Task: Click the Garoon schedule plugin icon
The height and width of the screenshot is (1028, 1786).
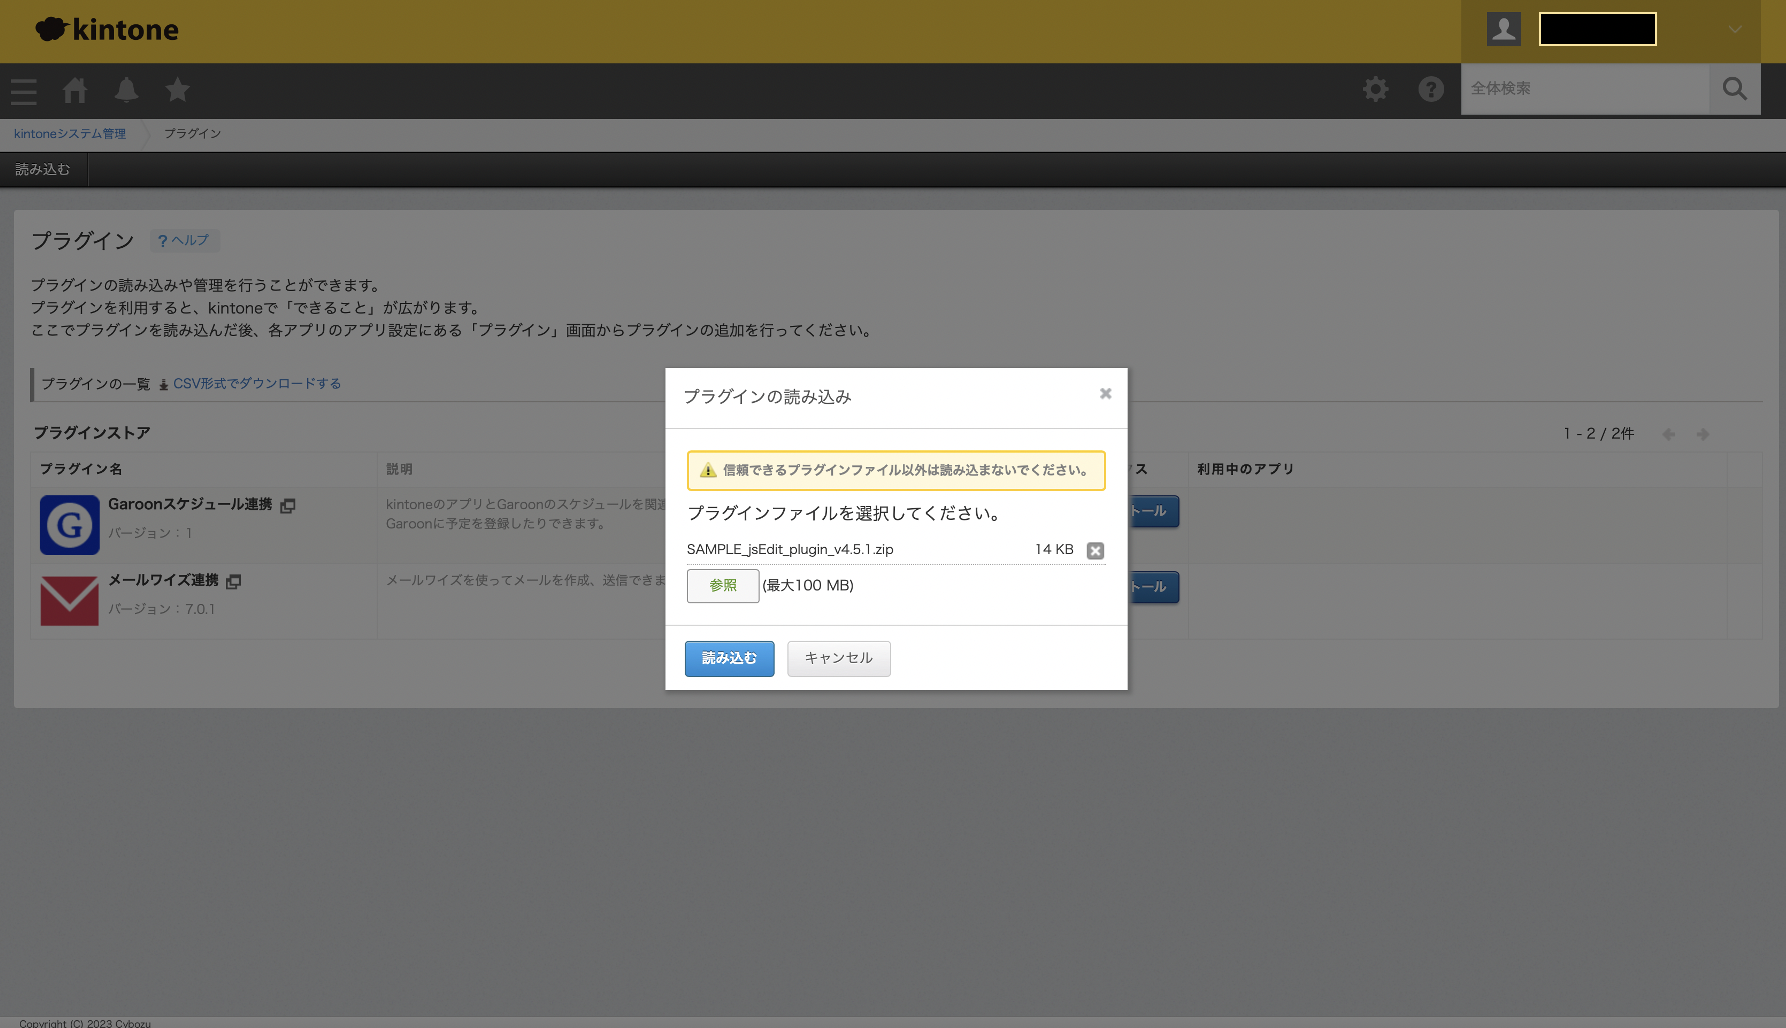Action: 69,524
